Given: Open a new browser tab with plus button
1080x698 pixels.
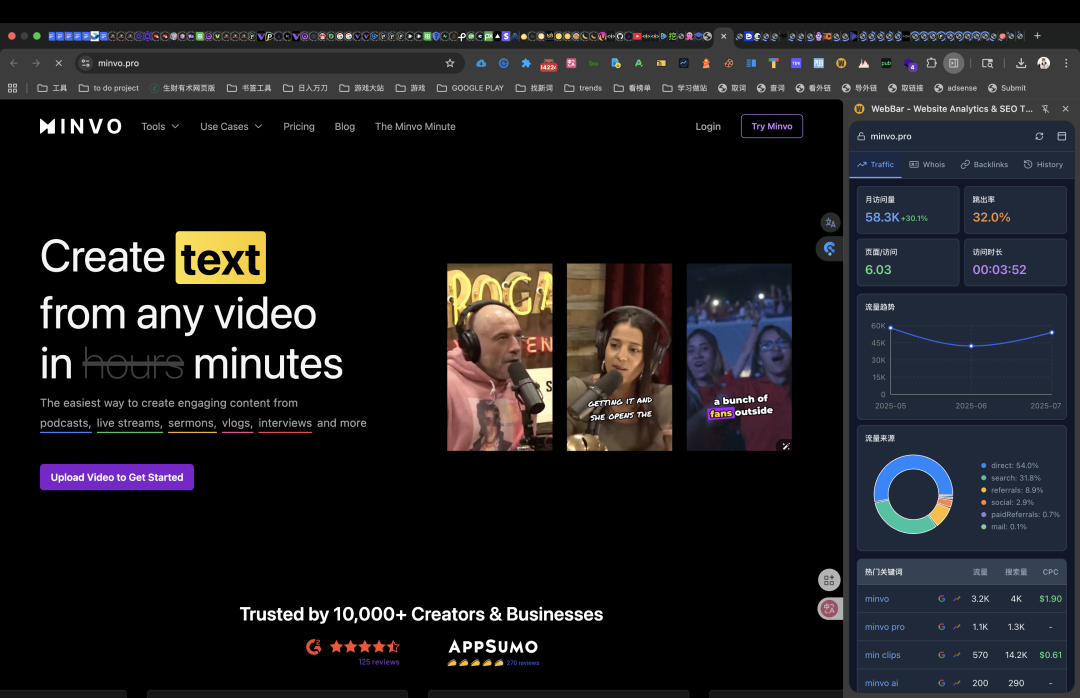Looking at the screenshot, I should pos(1037,36).
